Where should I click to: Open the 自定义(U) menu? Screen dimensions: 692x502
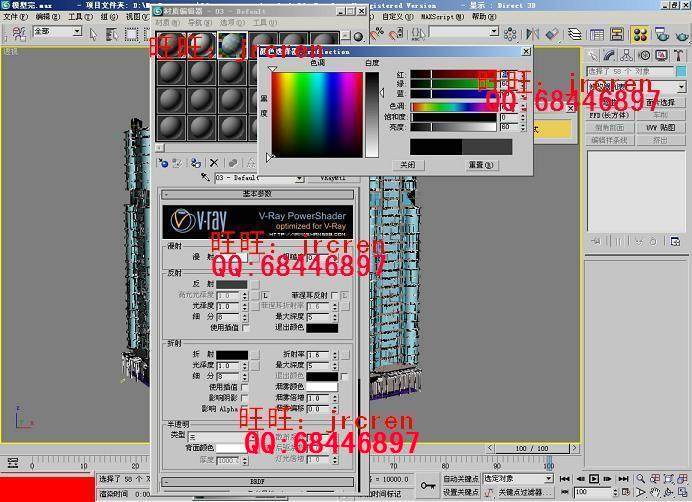(397, 17)
